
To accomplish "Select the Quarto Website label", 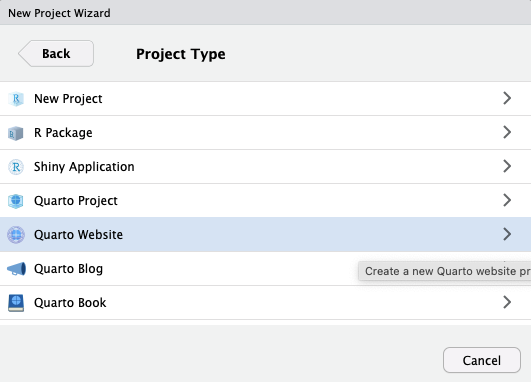I will tap(78, 235).
